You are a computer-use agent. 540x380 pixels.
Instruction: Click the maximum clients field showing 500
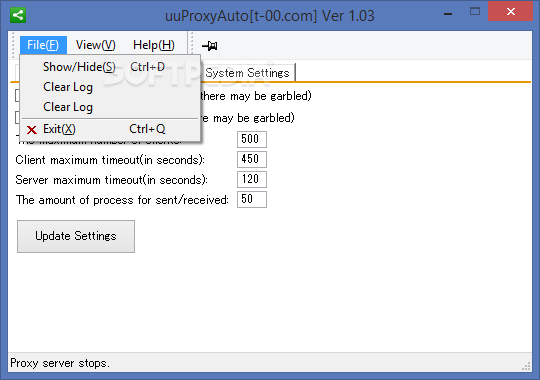(252, 139)
